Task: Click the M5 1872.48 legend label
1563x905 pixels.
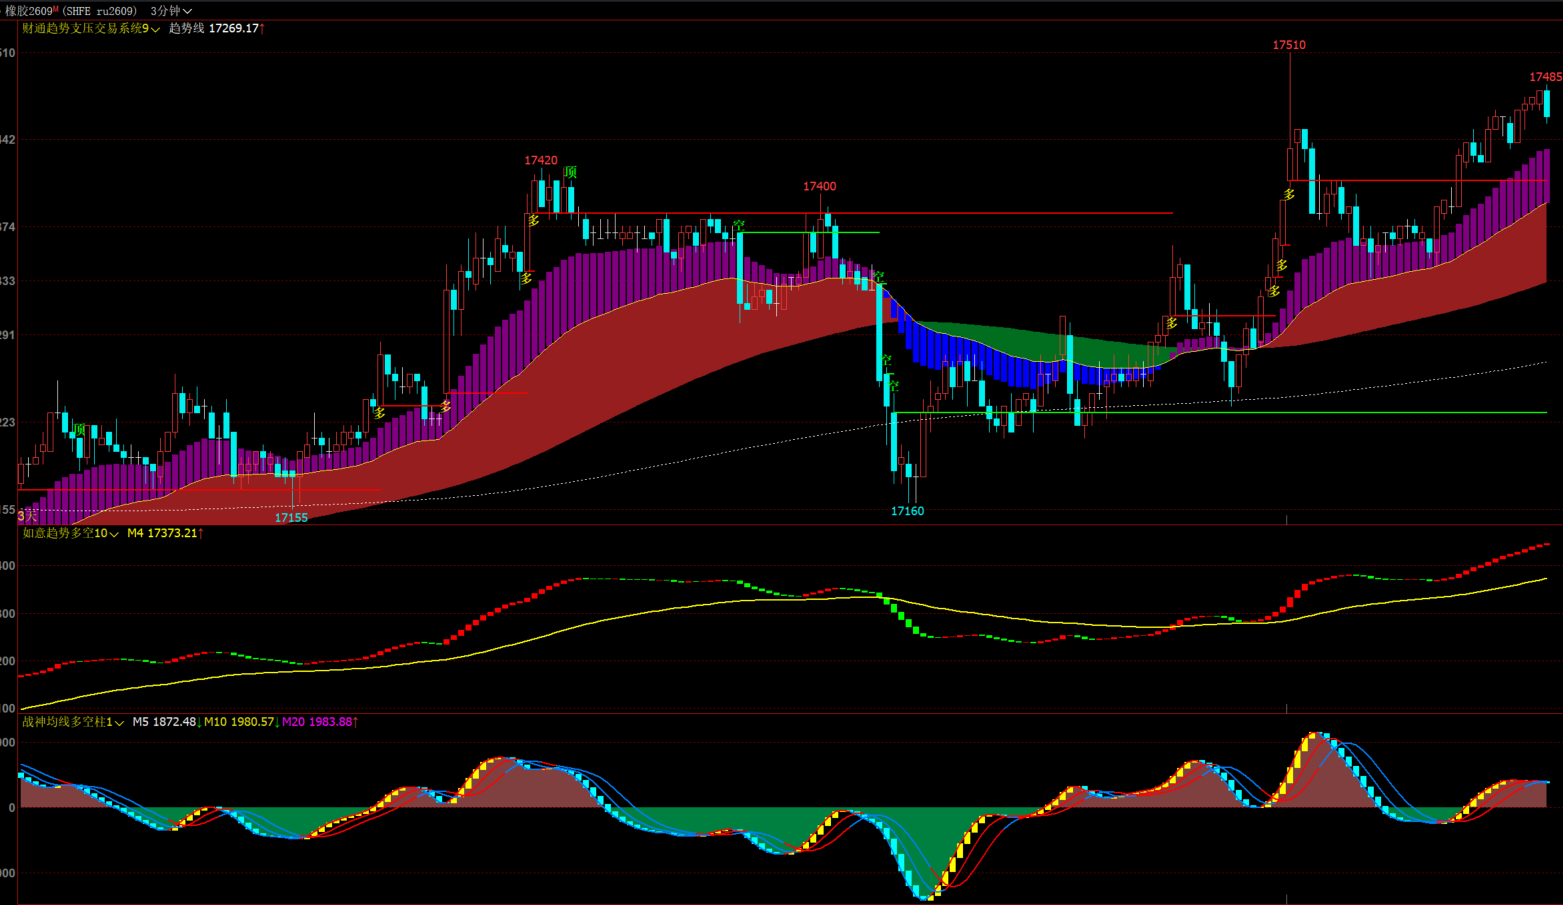Action: pyautogui.click(x=165, y=722)
